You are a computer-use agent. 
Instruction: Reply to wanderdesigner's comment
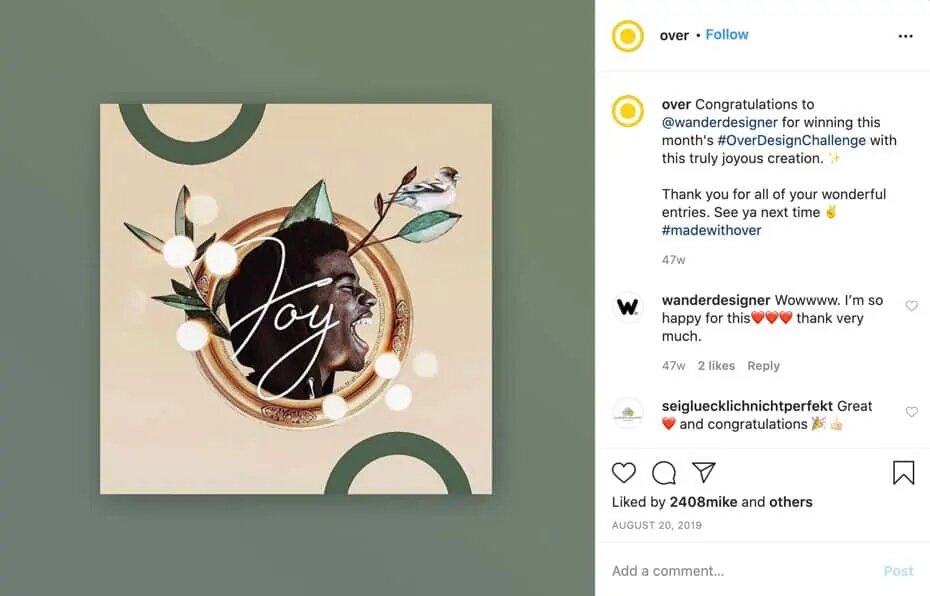coord(763,366)
